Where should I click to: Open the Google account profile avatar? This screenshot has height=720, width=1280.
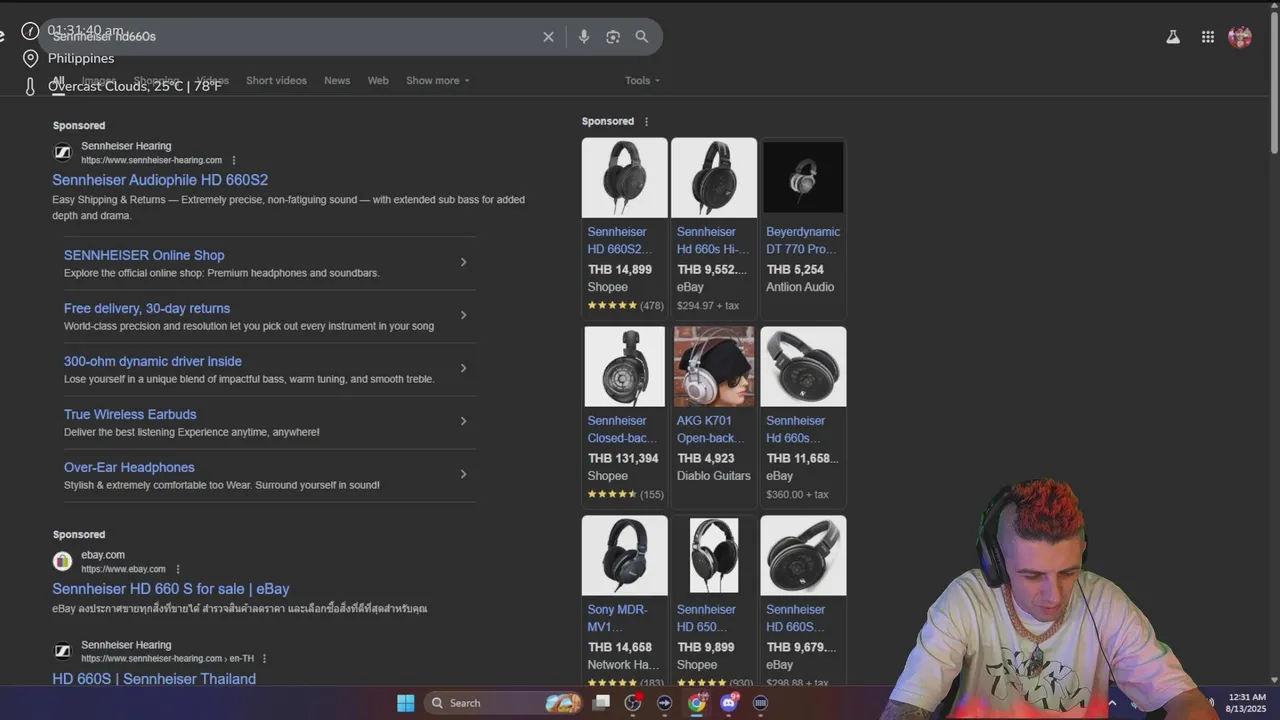[x=1240, y=37]
